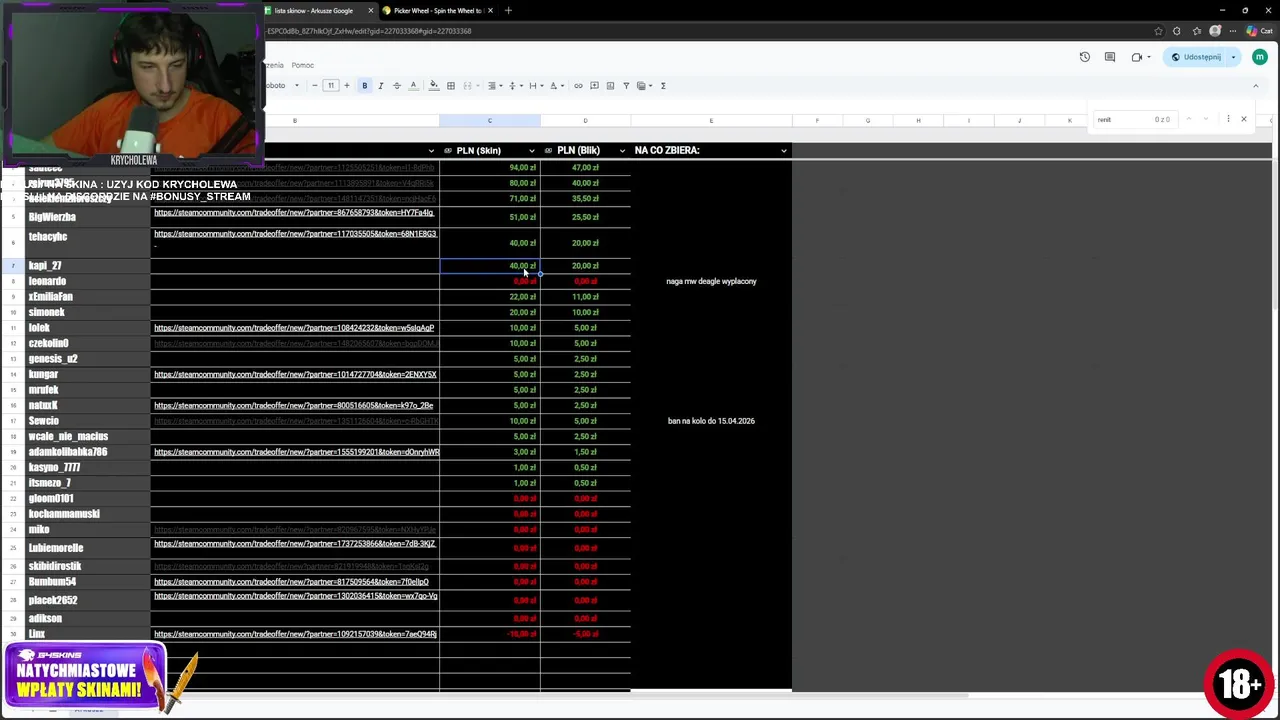Toggle bold formatting in the toolbar
The image size is (1280, 720).
pyautogui.click(x=364, y=86)
